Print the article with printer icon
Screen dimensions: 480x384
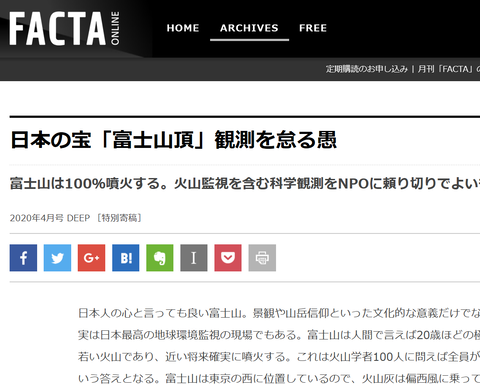[262, 258]
